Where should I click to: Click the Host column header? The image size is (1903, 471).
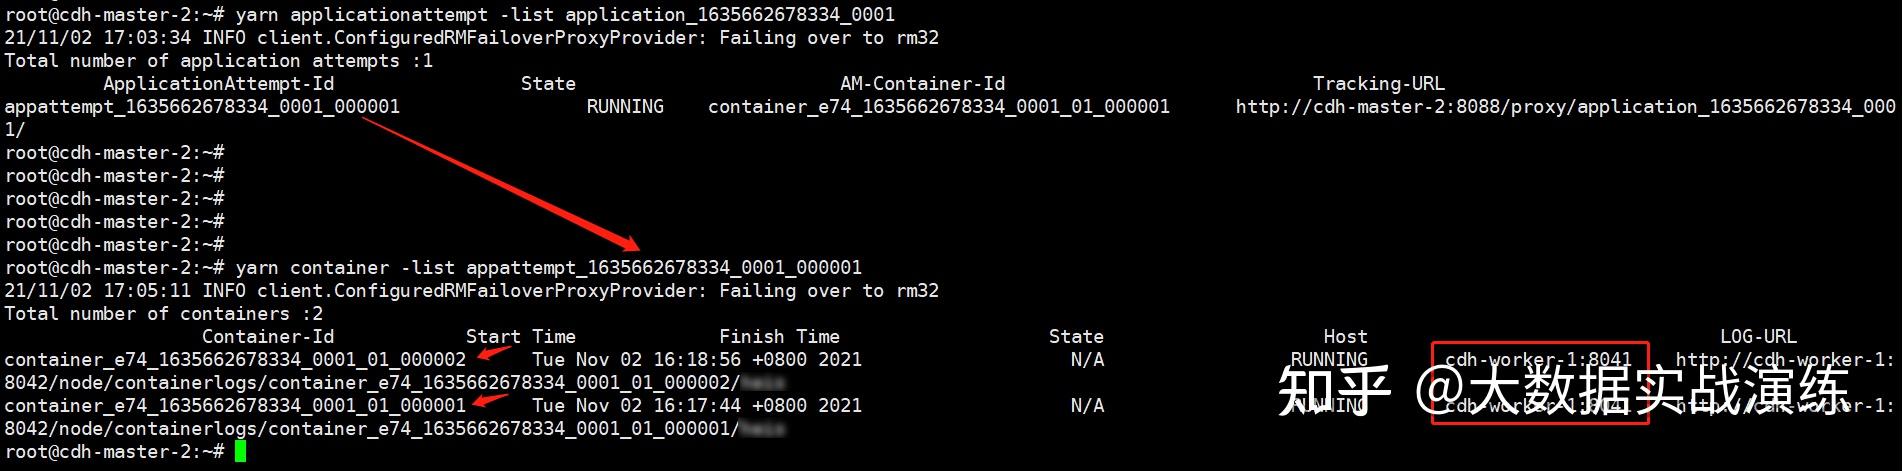[1345, 337]
